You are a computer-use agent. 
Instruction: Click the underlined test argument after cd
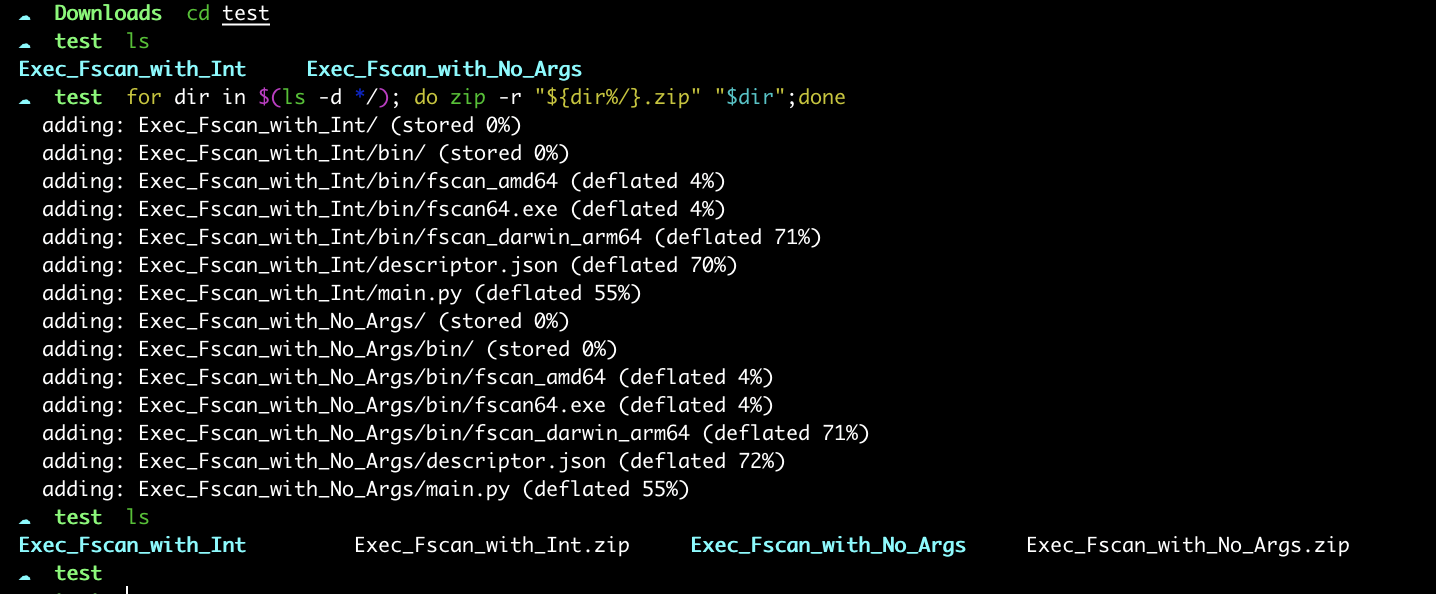[x=246, y=14]
